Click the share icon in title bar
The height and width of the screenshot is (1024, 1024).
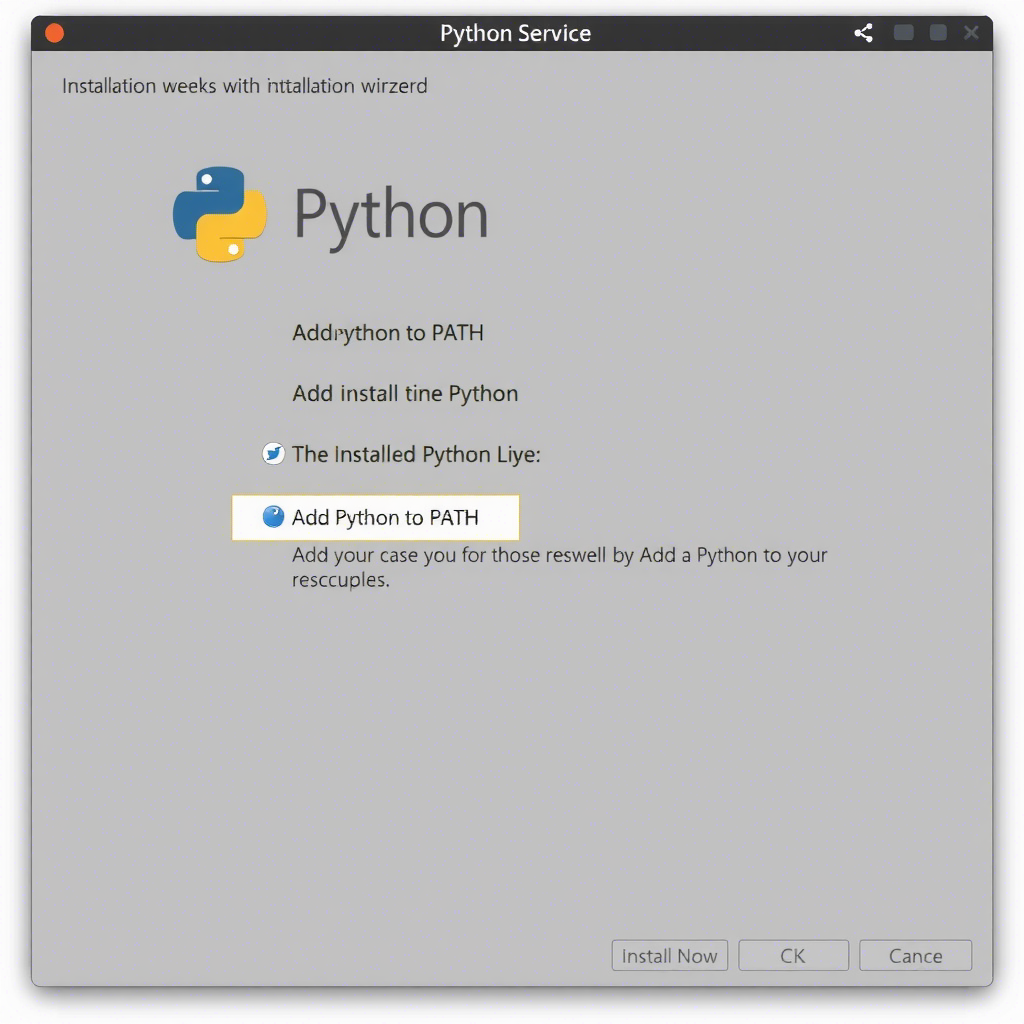(x=863, y=33)
